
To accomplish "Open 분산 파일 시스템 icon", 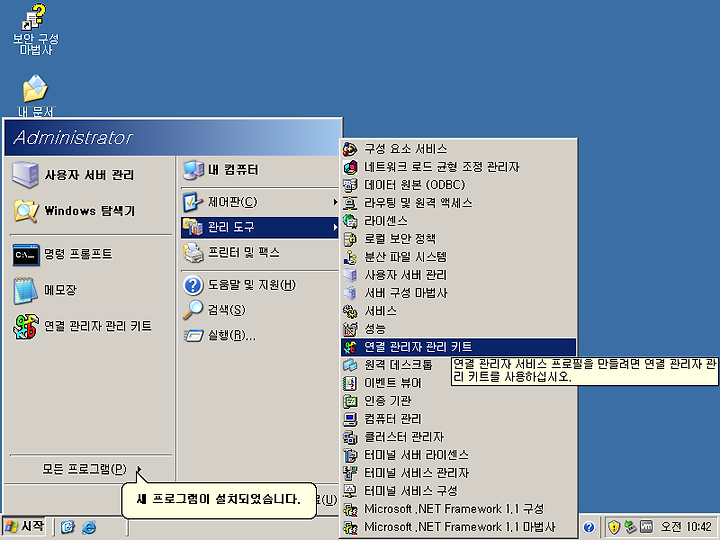I will coord(350,257).
